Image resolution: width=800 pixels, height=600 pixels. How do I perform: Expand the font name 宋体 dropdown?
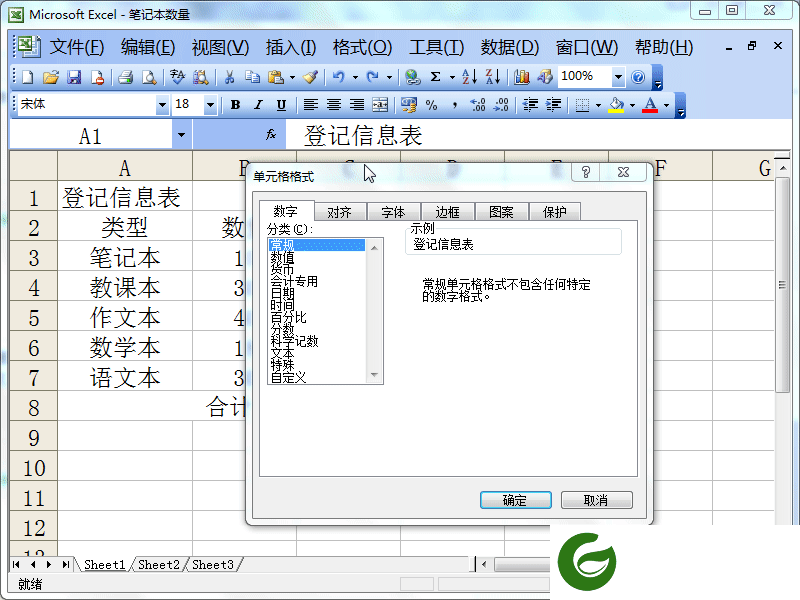point(162,105)
